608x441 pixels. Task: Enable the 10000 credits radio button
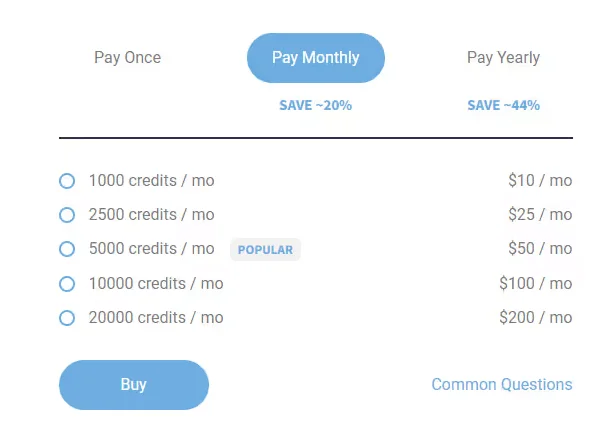pyautogui.click(x=67, y=284)
